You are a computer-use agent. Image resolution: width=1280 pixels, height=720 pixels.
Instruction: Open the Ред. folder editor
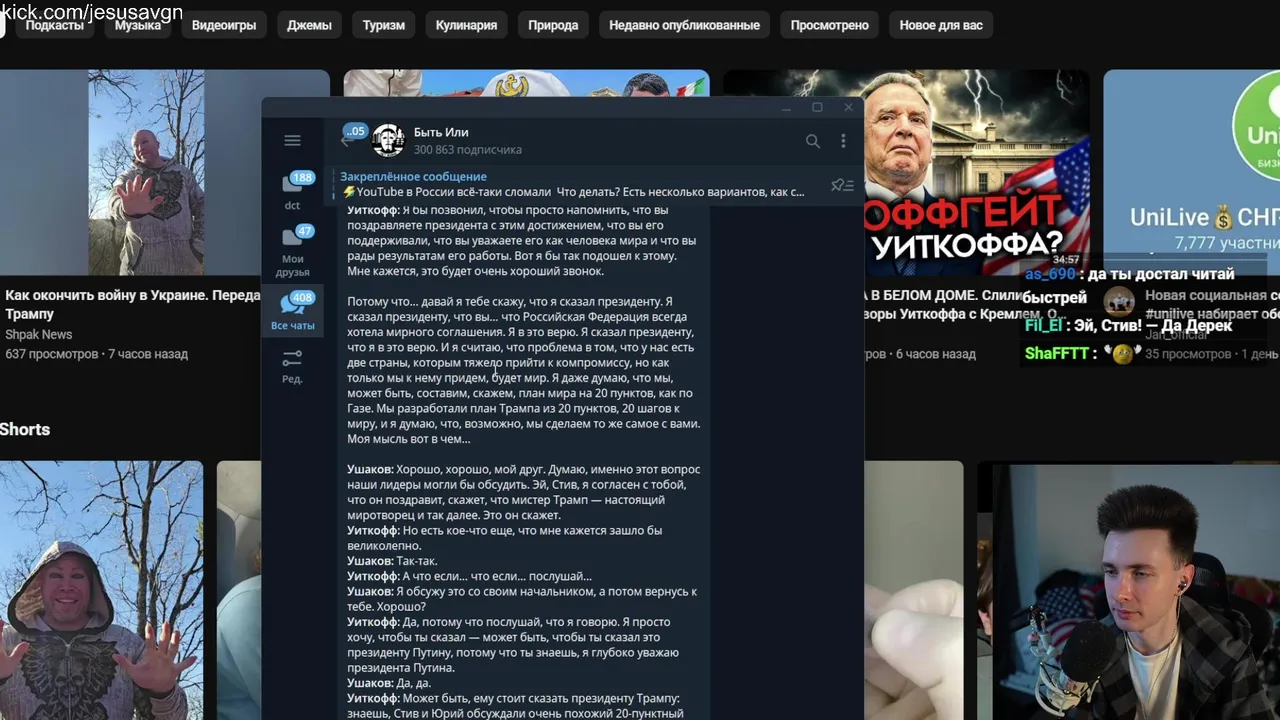[x=292, y=366]
